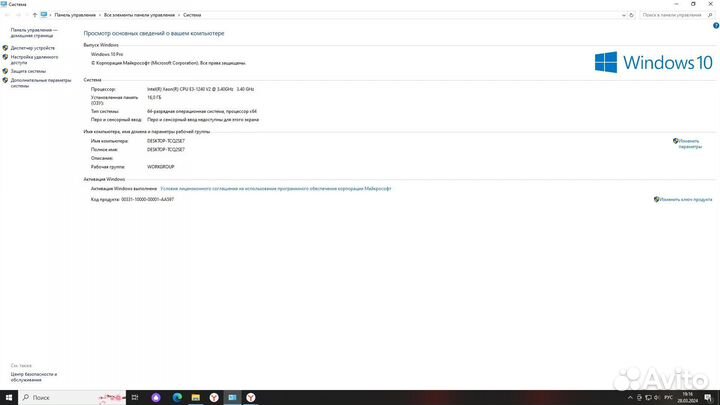Open Дополнительные параметры системы link
Image resolution: width=720 pixels, height=405 pixels.
click(x=41, y=83)
